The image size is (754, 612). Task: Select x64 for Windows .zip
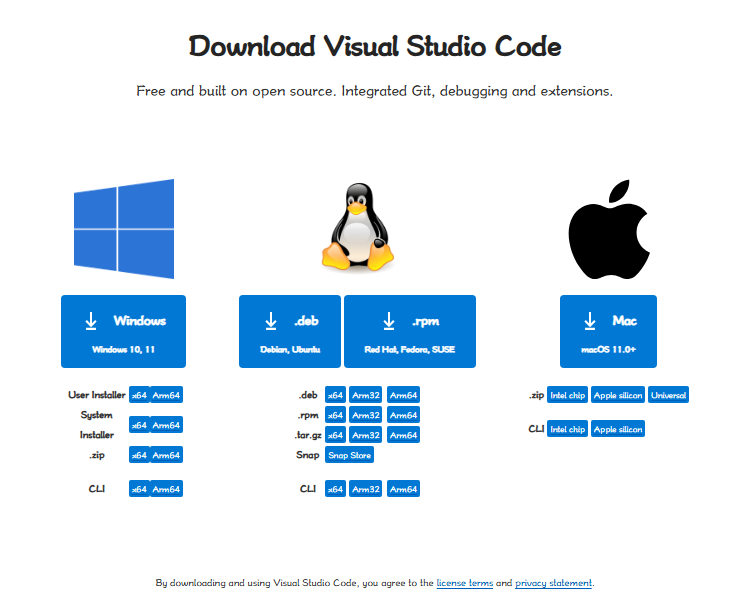coord(139,455)
